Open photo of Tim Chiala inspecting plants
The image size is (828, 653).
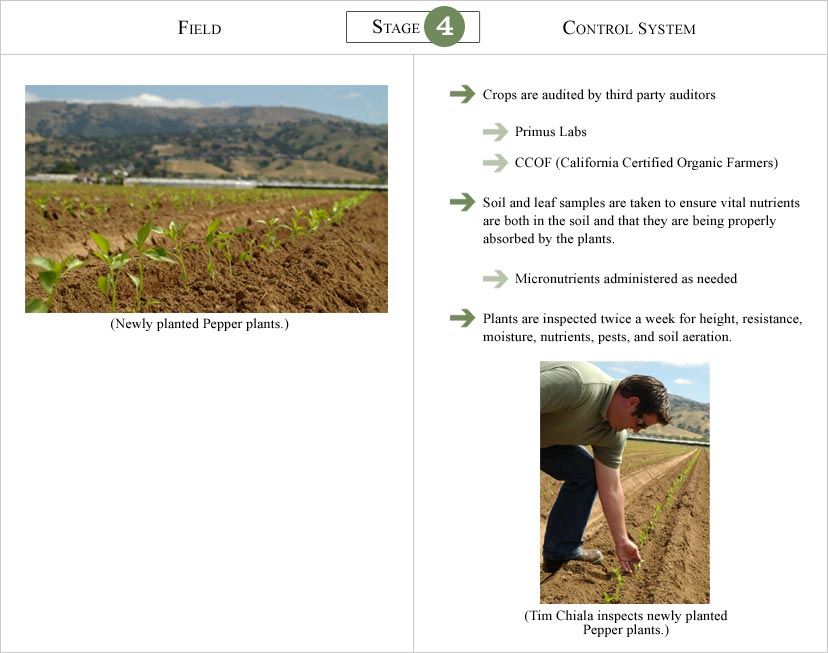click(625, 482)
